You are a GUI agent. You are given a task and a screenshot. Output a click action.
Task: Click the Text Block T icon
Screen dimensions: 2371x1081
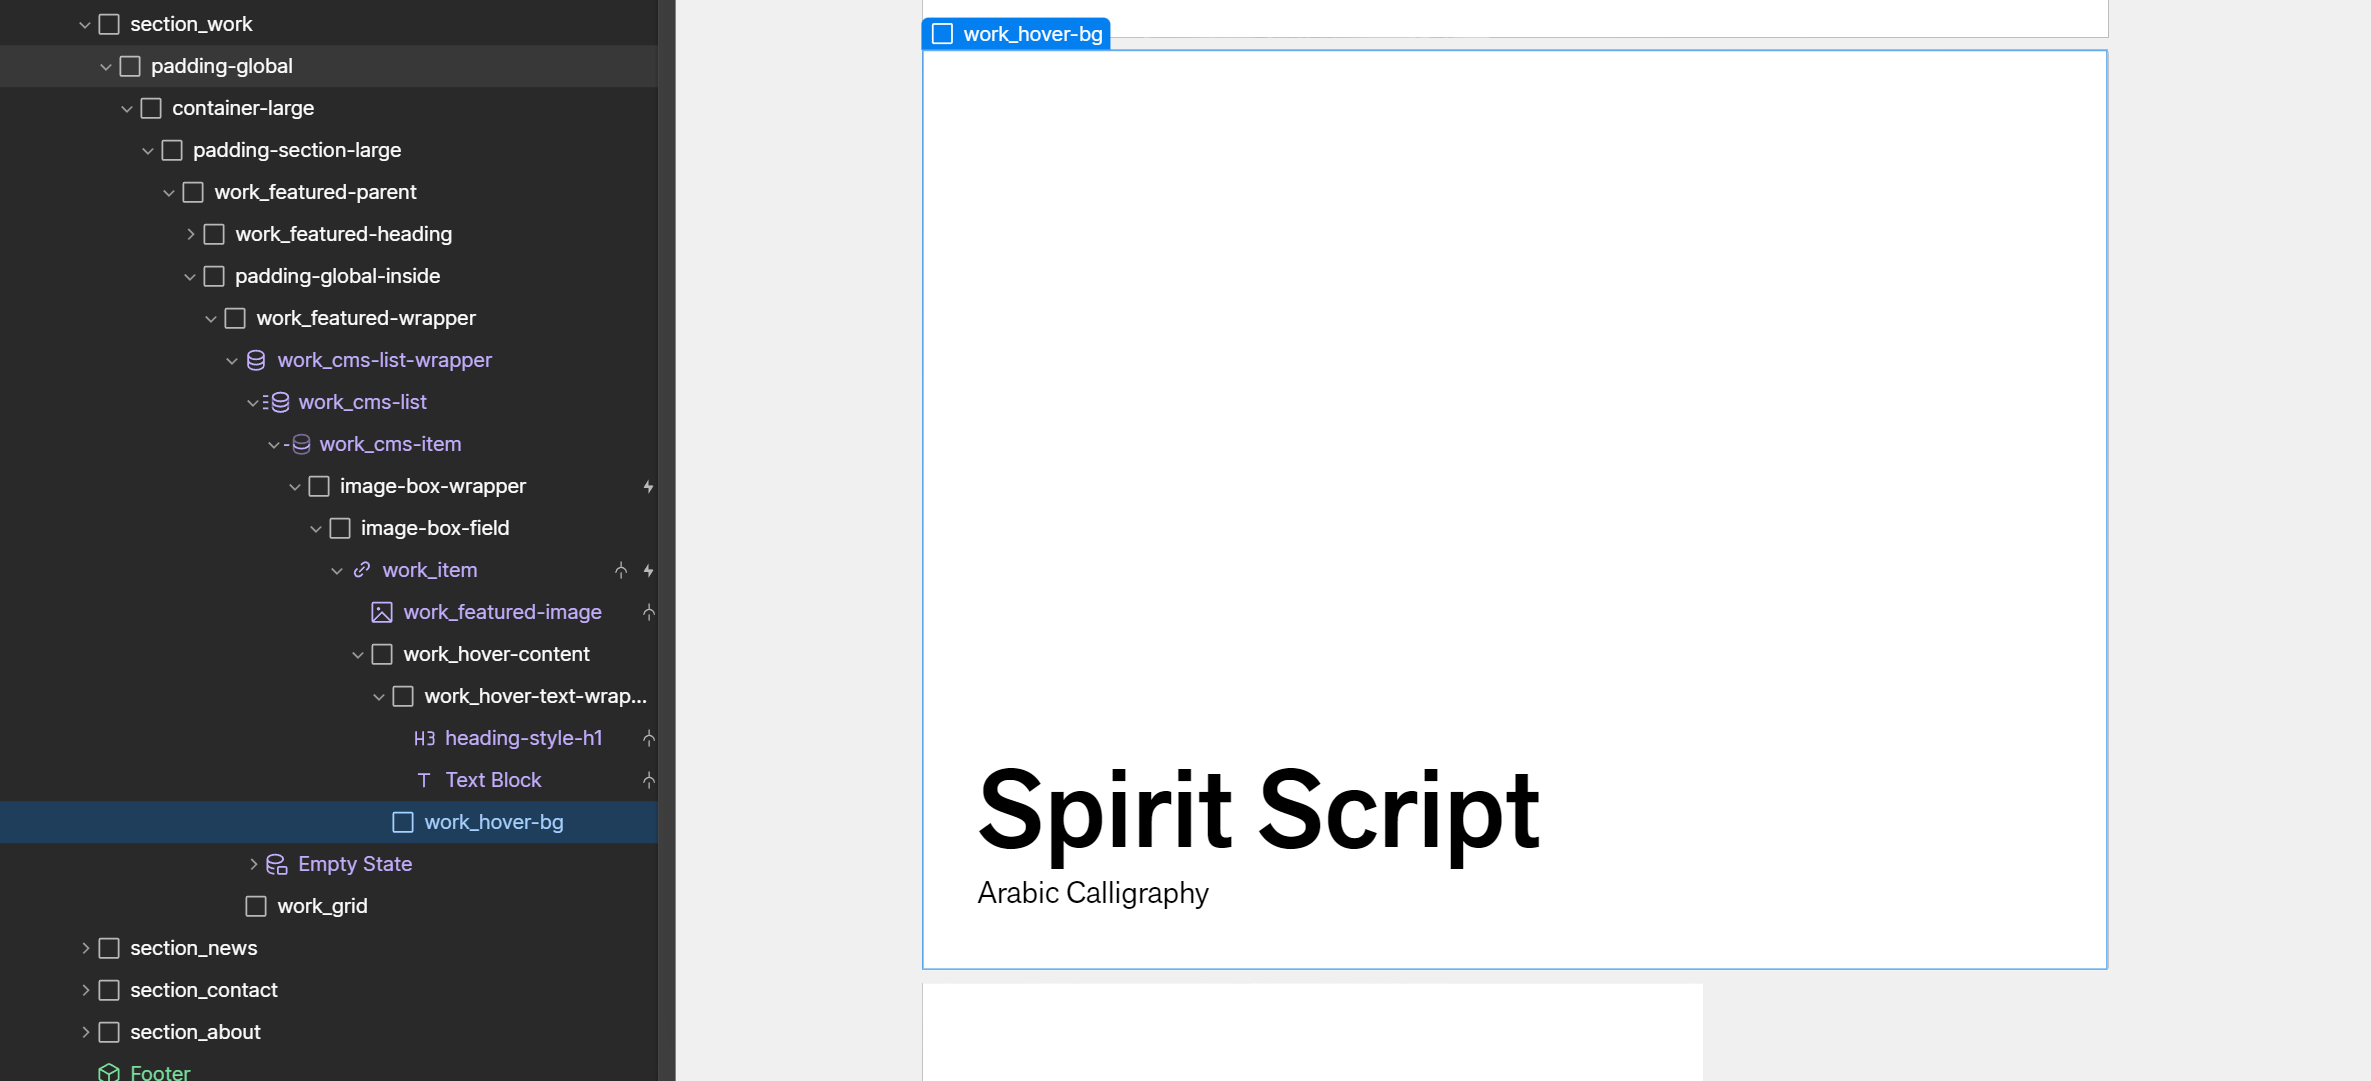(x=424, y=780)
